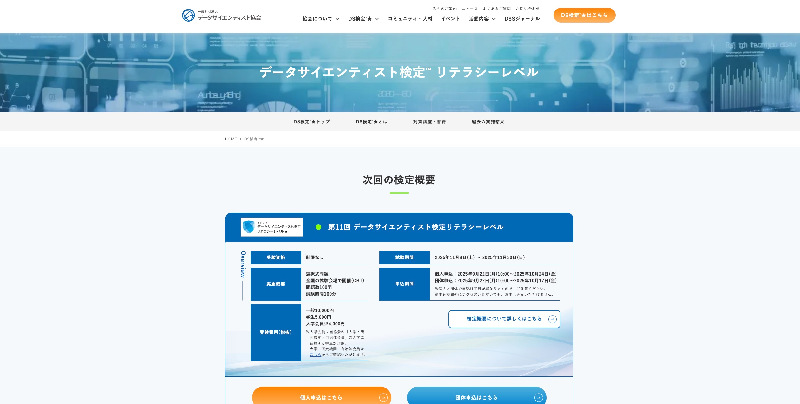Click the arrow icon on blue group application button
Viewport: 800px width, 404px height.
coord(538,397)
